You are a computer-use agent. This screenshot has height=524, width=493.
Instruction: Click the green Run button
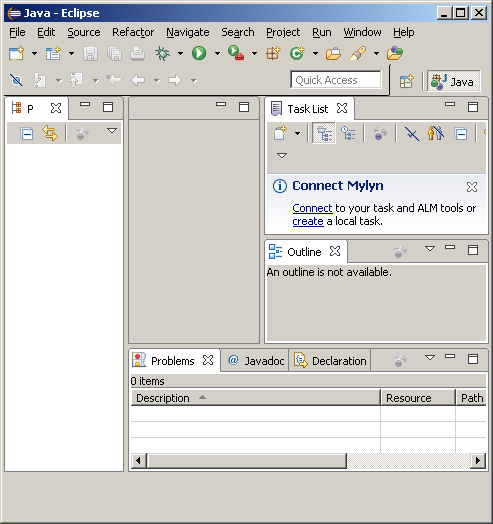coord(199,53)
